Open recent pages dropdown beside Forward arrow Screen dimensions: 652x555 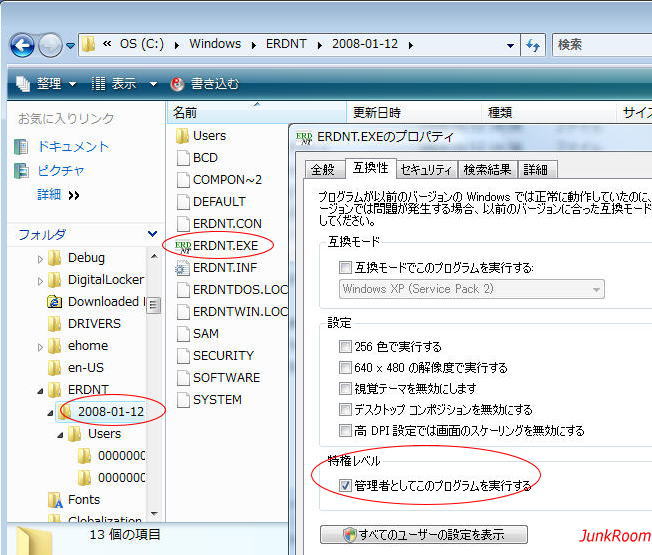click(x=70, y=46)
